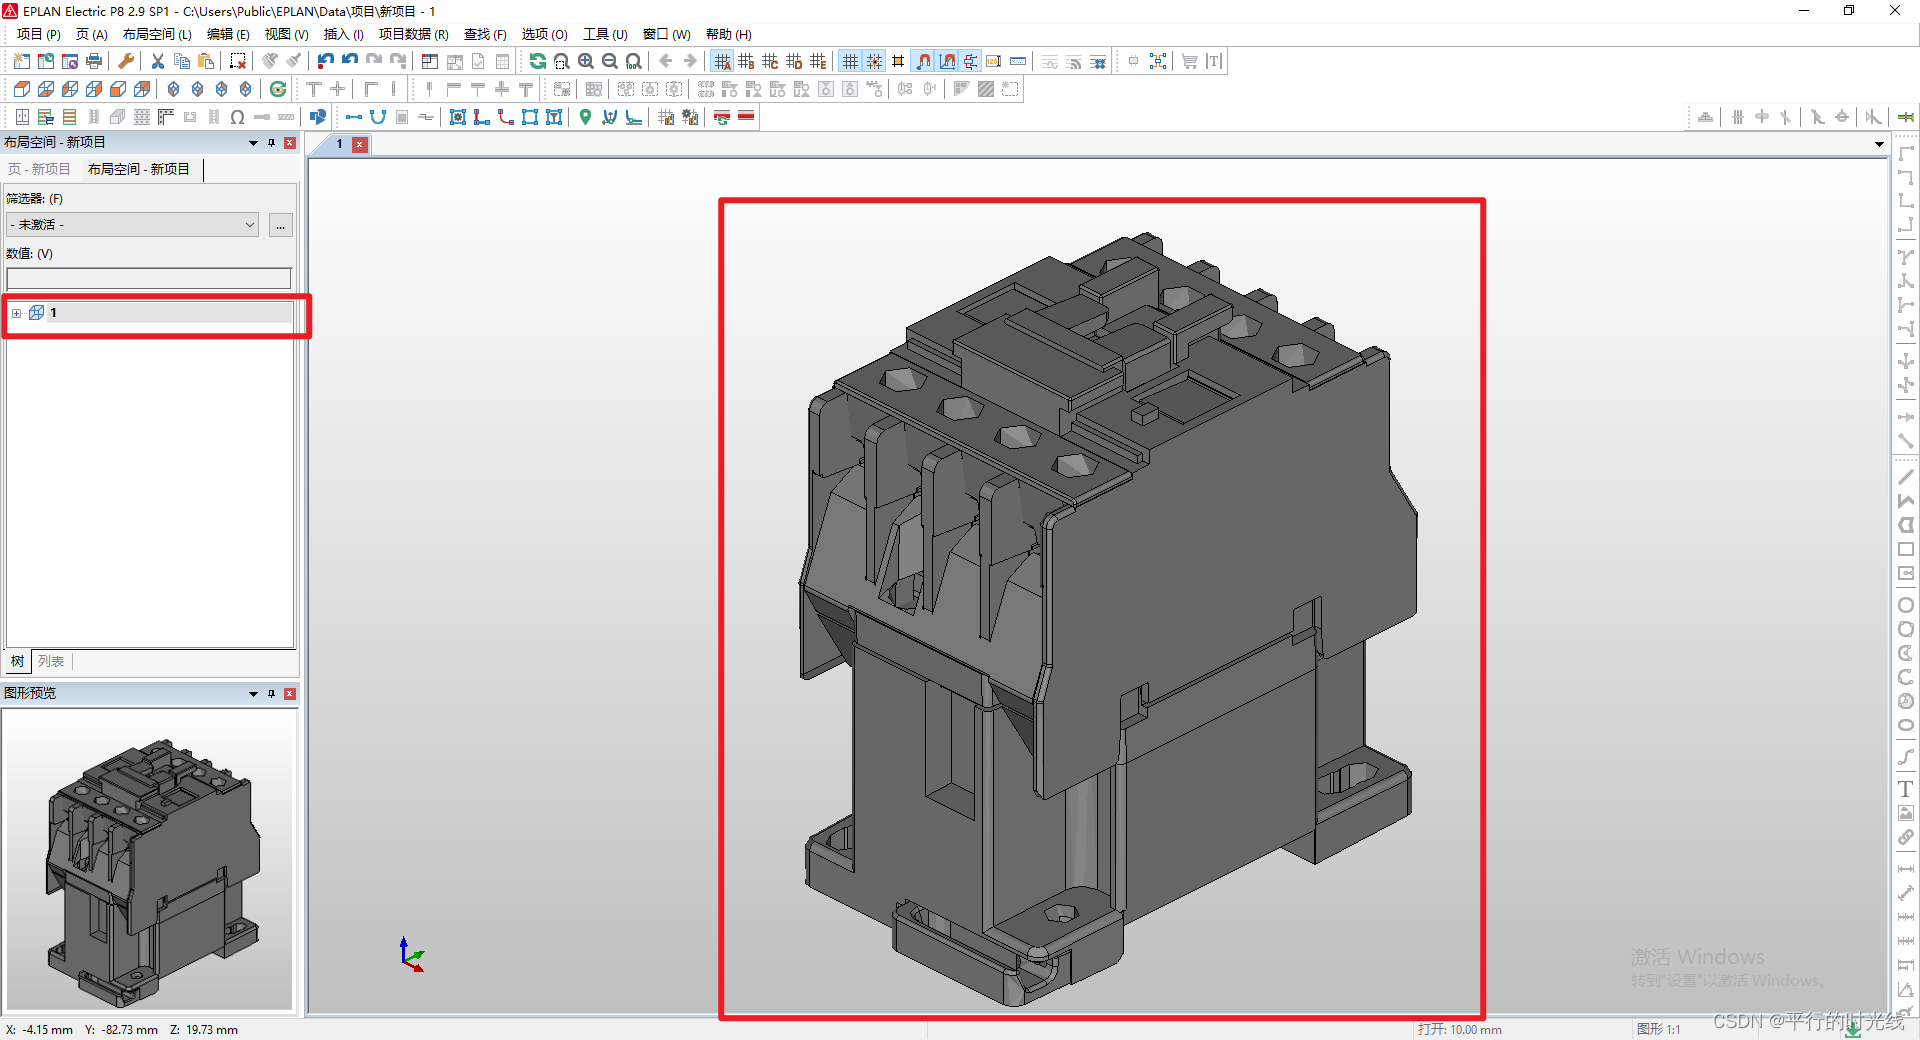Expand tree node 1 in the layout panel
This screenshot has height=1040, width=1920.
click(16, 313)
